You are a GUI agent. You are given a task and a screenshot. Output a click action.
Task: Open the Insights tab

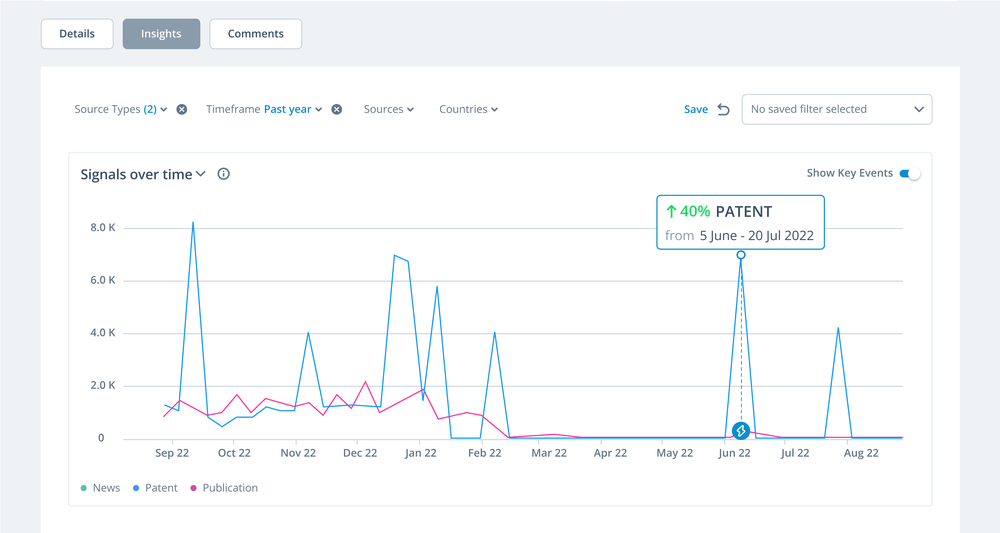pos(161,34)
